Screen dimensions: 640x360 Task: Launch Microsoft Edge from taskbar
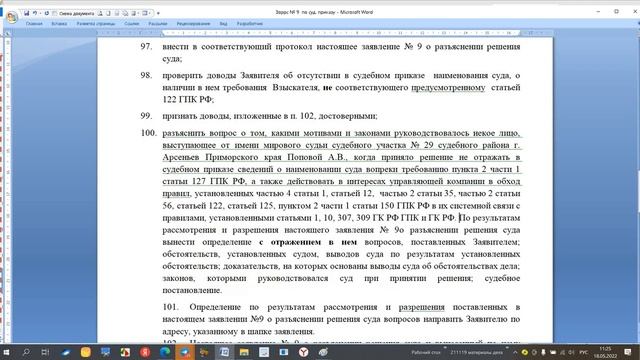165,352
